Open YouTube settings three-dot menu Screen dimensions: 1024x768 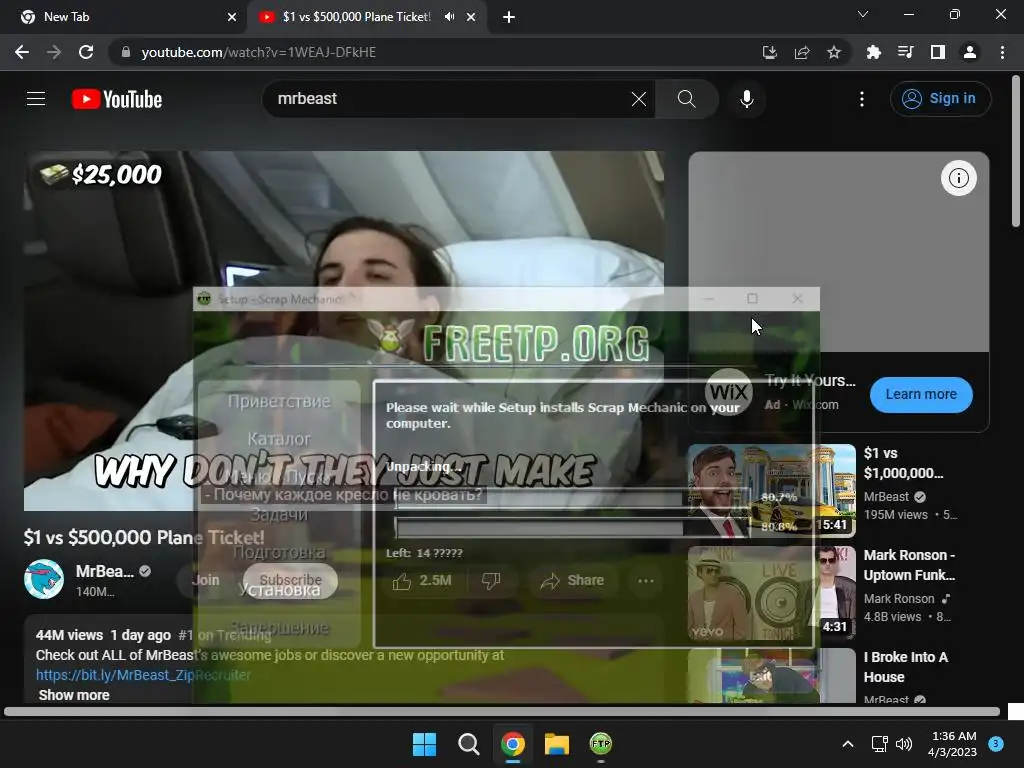[862, 99]
